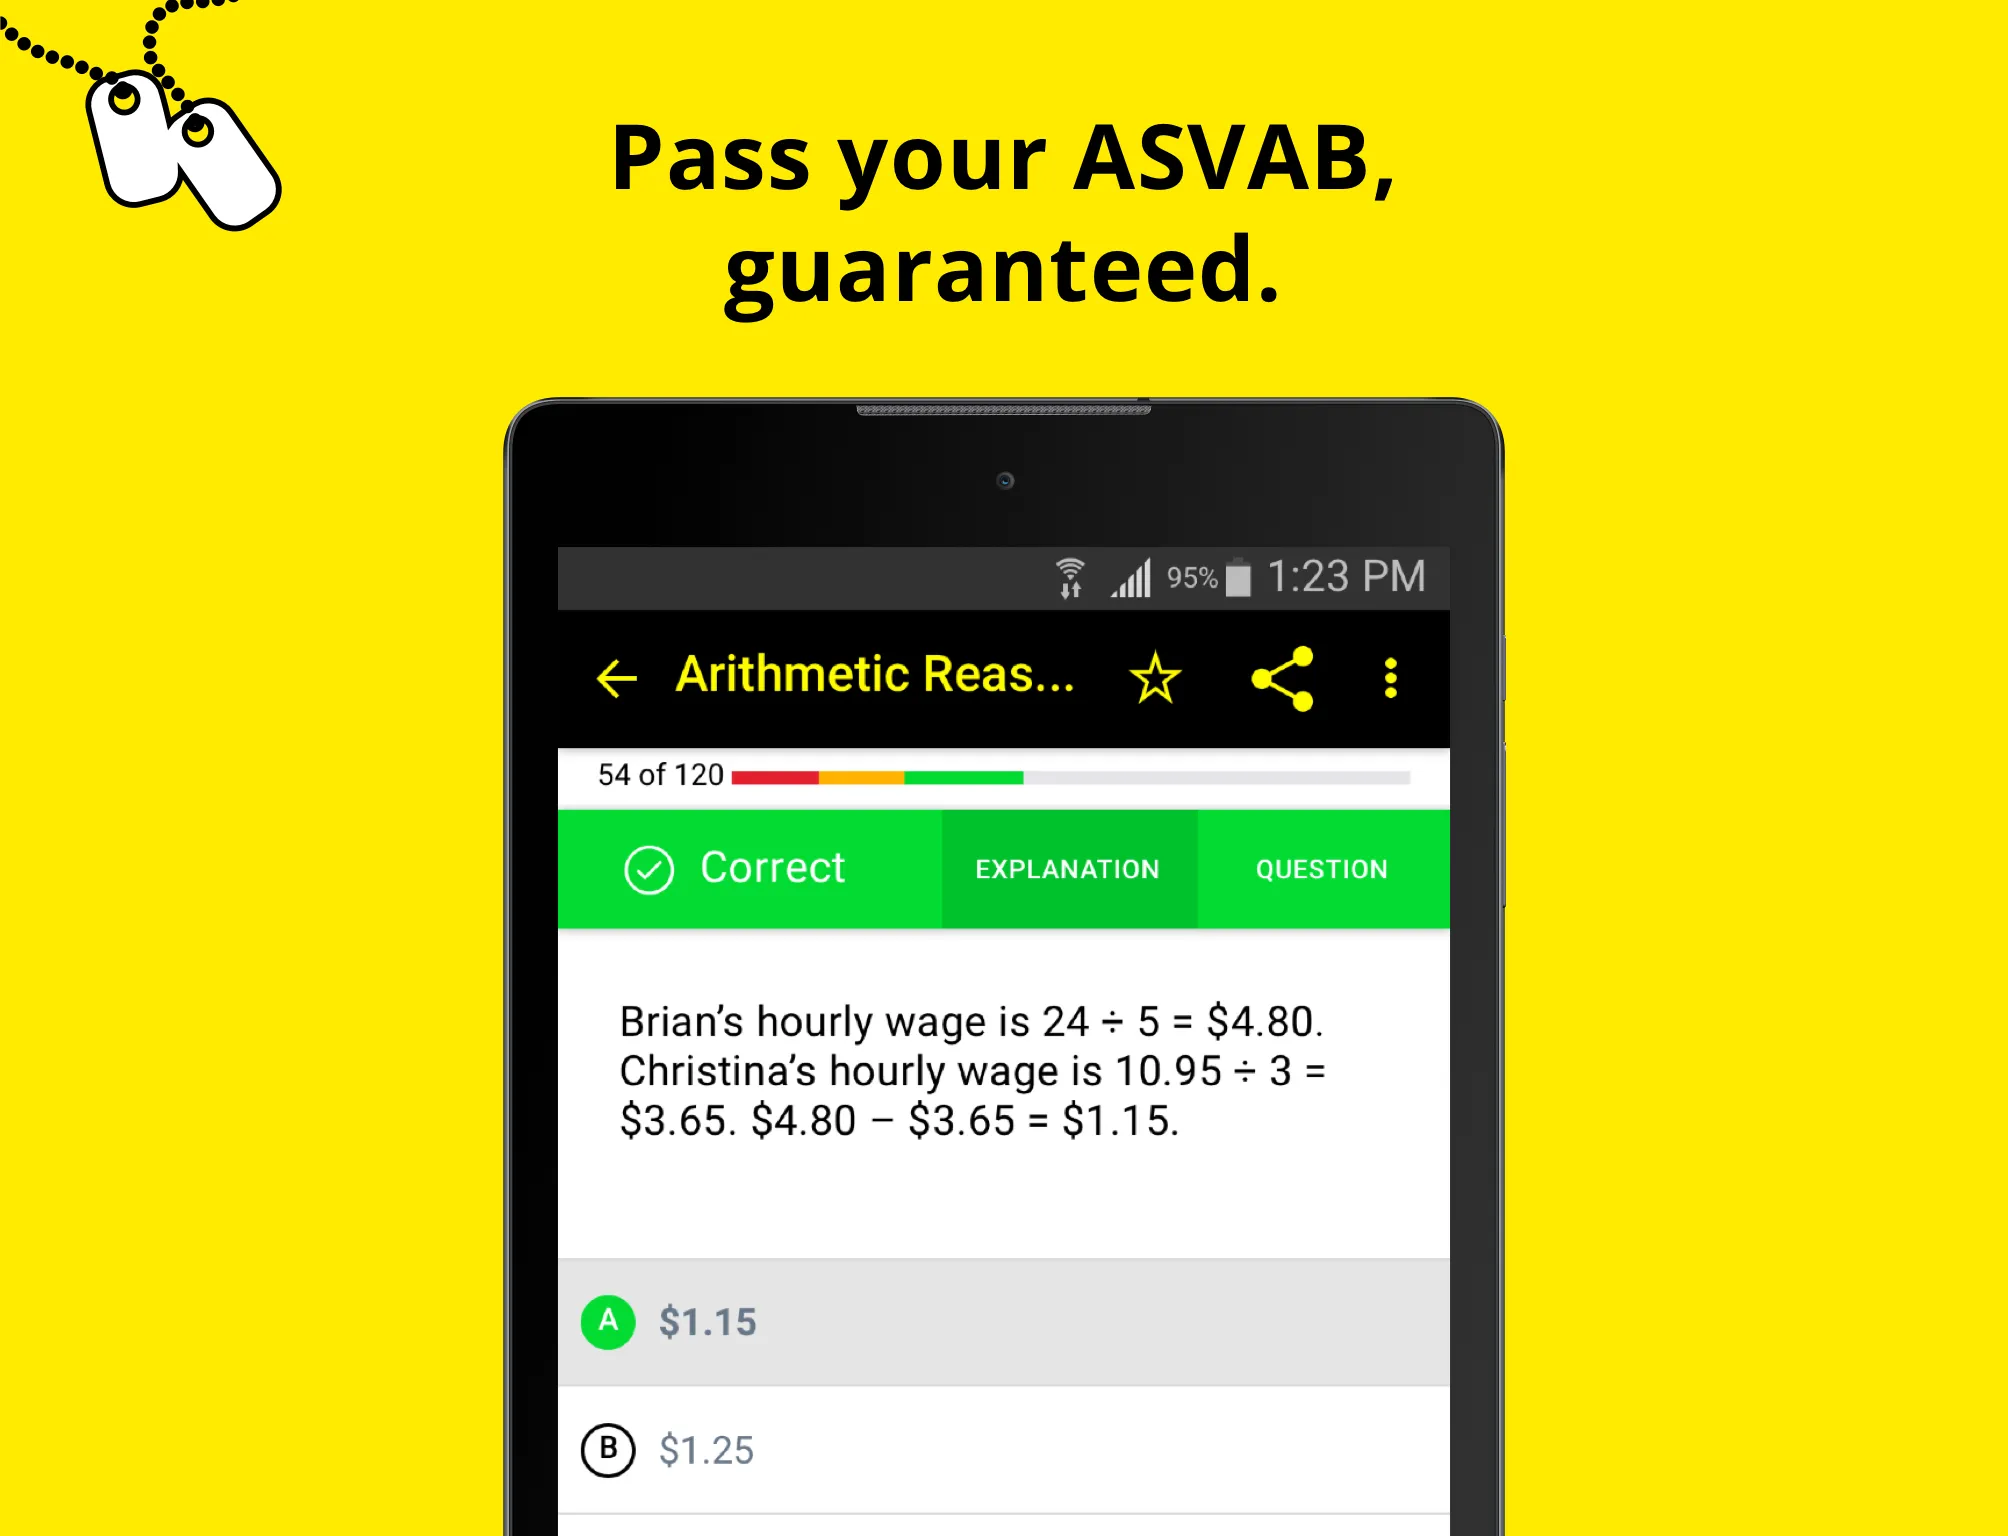Image resolution: width=2008 pixels, height=1536 pixels.
Task: Tap the correct checkmark icon
Action: 645,868
